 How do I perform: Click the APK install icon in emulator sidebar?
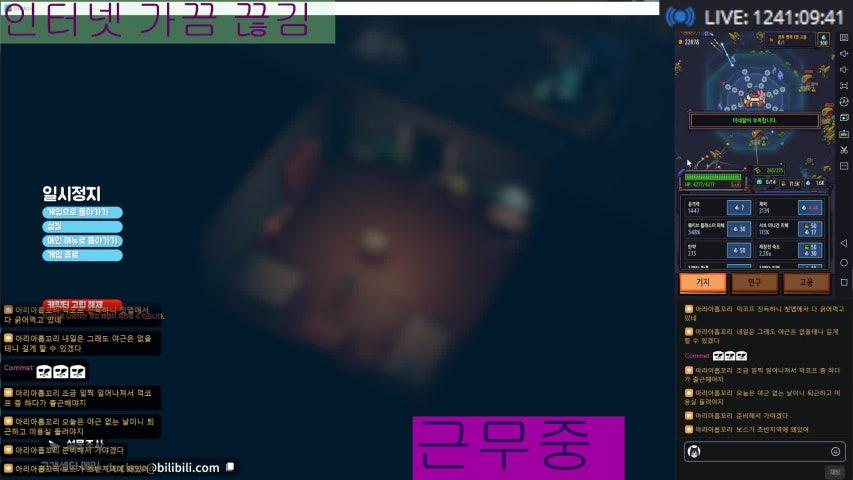tap(844, 134)
